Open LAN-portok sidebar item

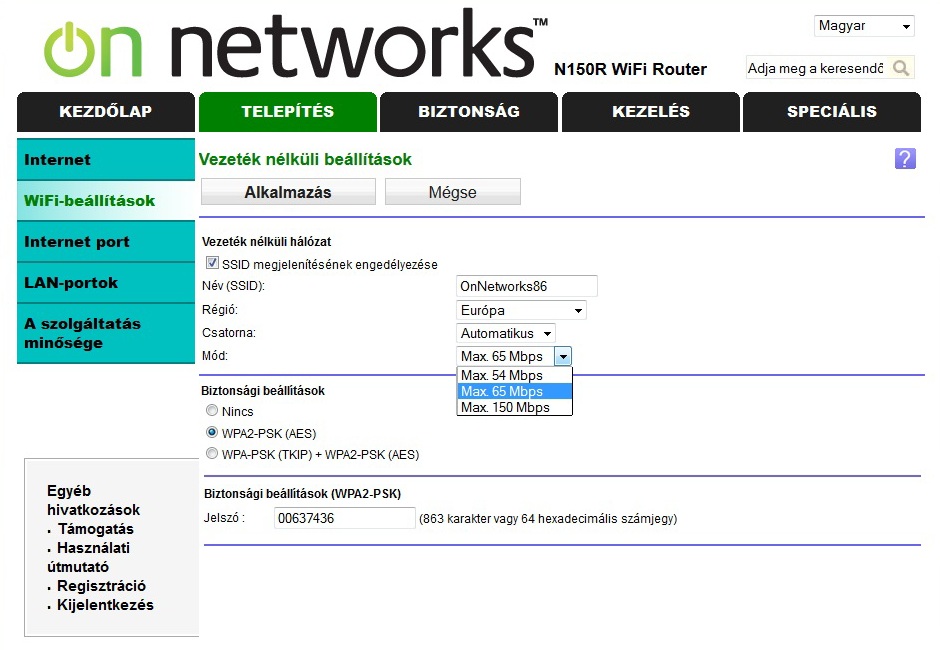(106, 282)
